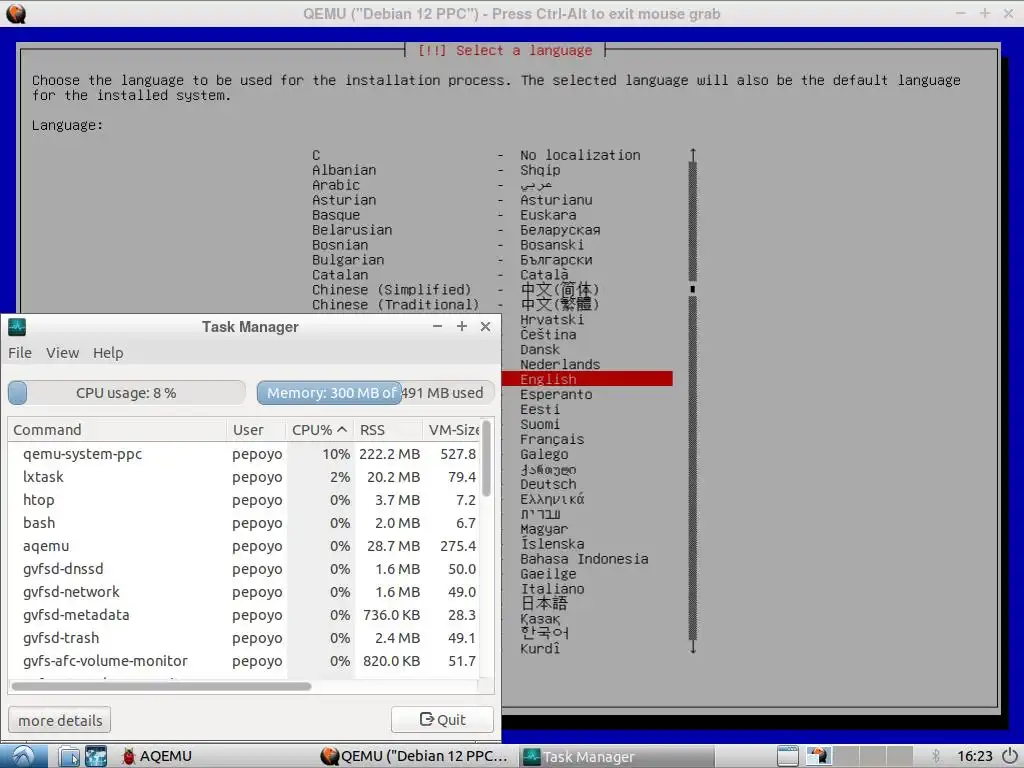
Task: Toggle sort order on CPU% column header
Action: (x=319, y=430)
